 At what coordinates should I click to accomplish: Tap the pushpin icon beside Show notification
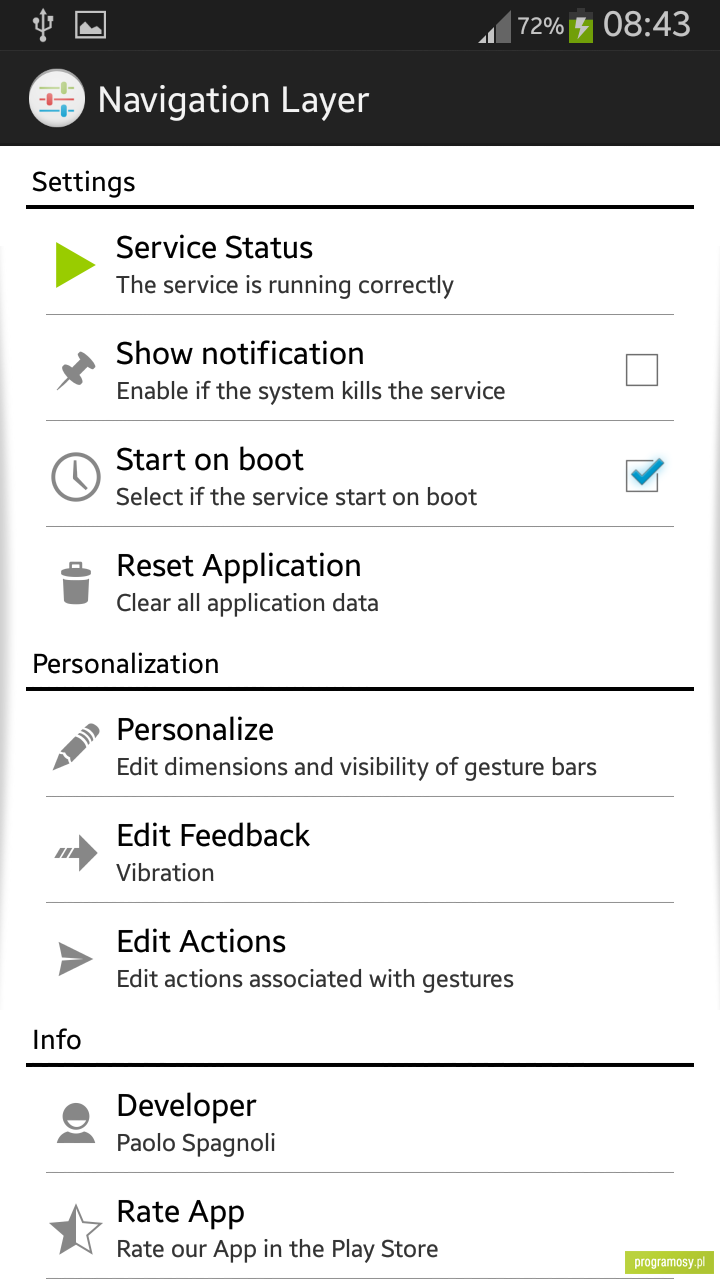point(76,371)
